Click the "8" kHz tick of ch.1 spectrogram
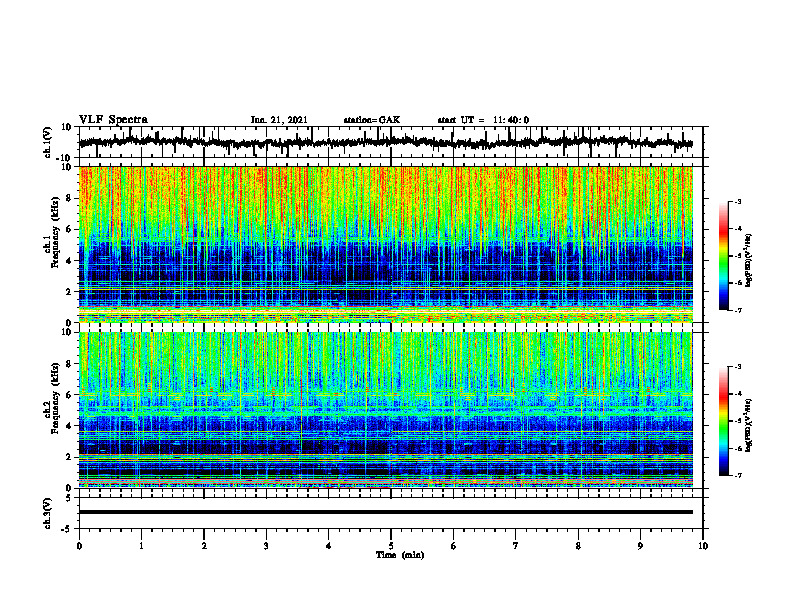This screenshot has height=612, width=792. tap(69, 198)
